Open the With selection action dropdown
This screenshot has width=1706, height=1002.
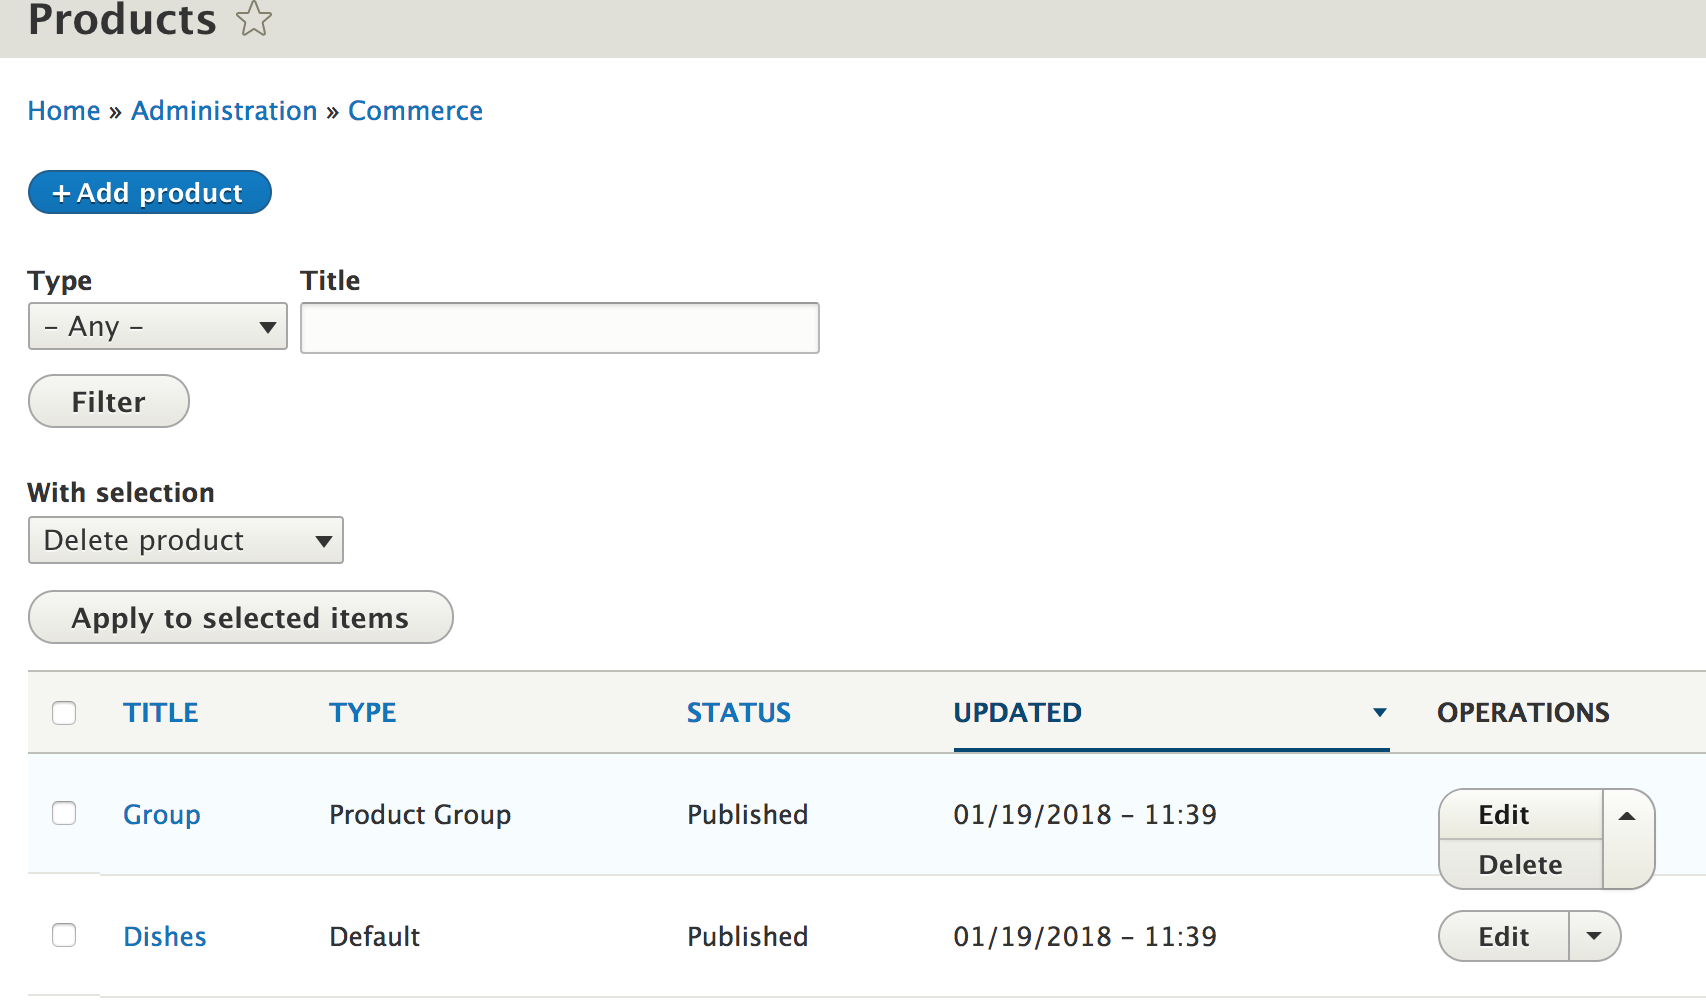pyautogui.click(x=185, y=540)
